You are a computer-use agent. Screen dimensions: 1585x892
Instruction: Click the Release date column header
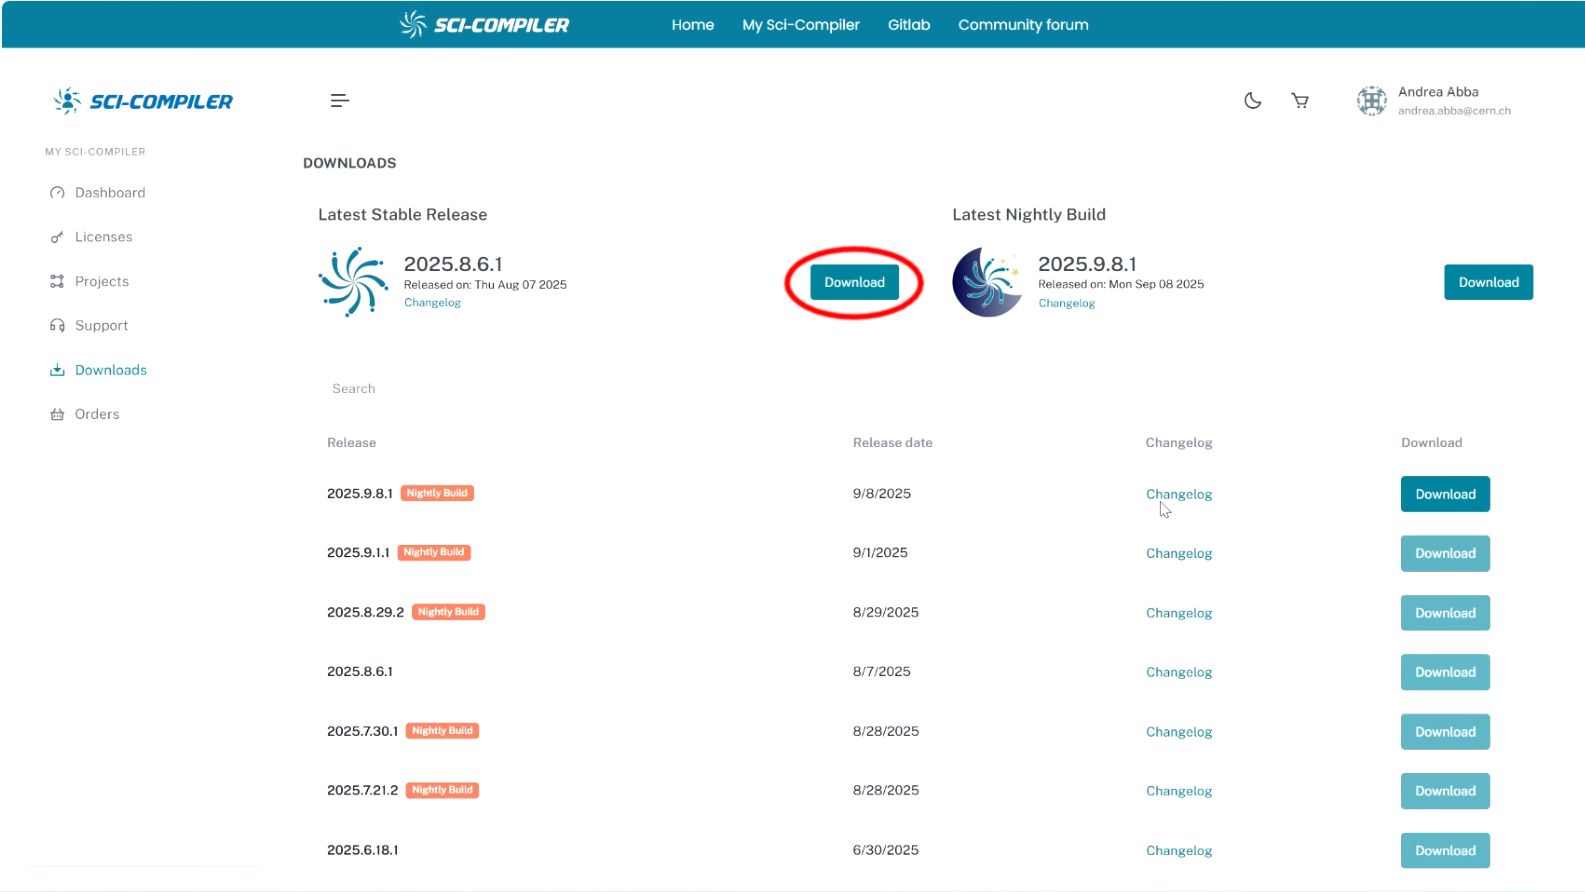(892, 443)
